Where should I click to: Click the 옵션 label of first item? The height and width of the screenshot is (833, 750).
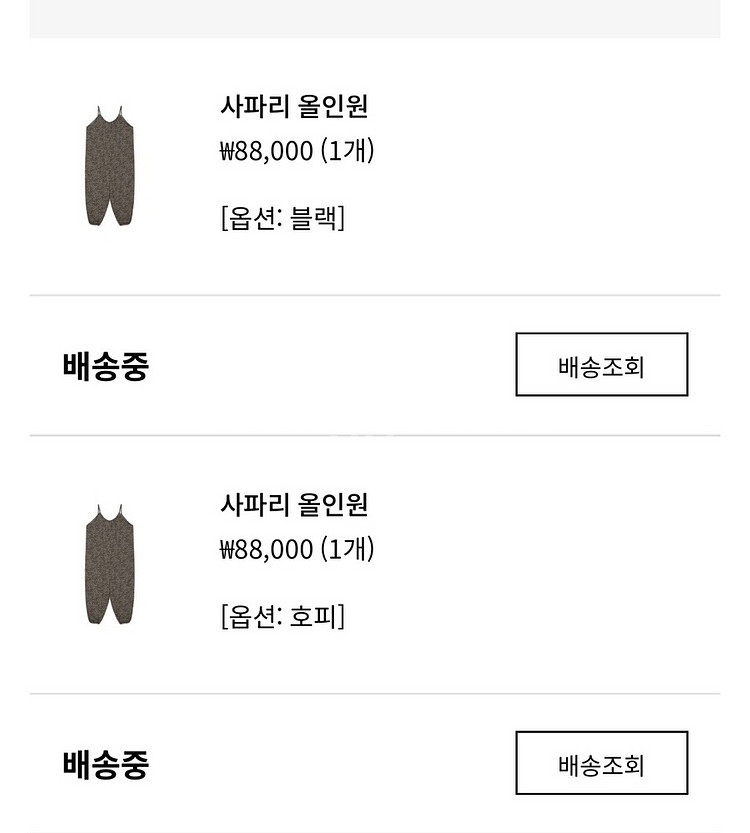(x=251, y=218)
